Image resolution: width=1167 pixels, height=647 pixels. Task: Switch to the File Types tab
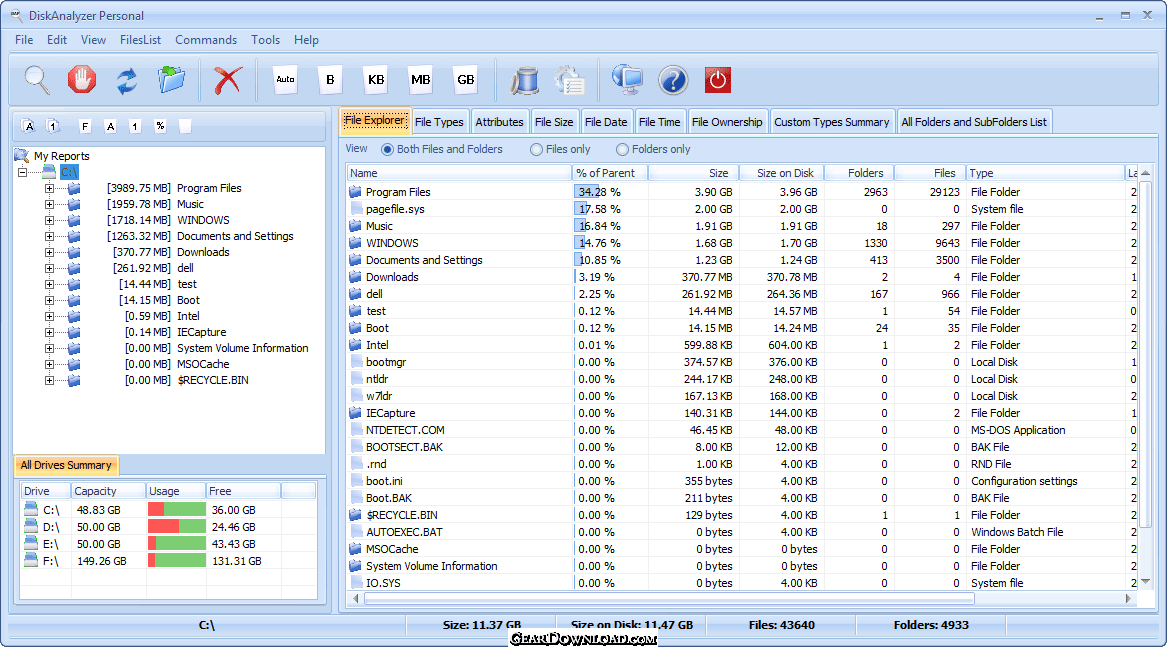click(439, 122)
